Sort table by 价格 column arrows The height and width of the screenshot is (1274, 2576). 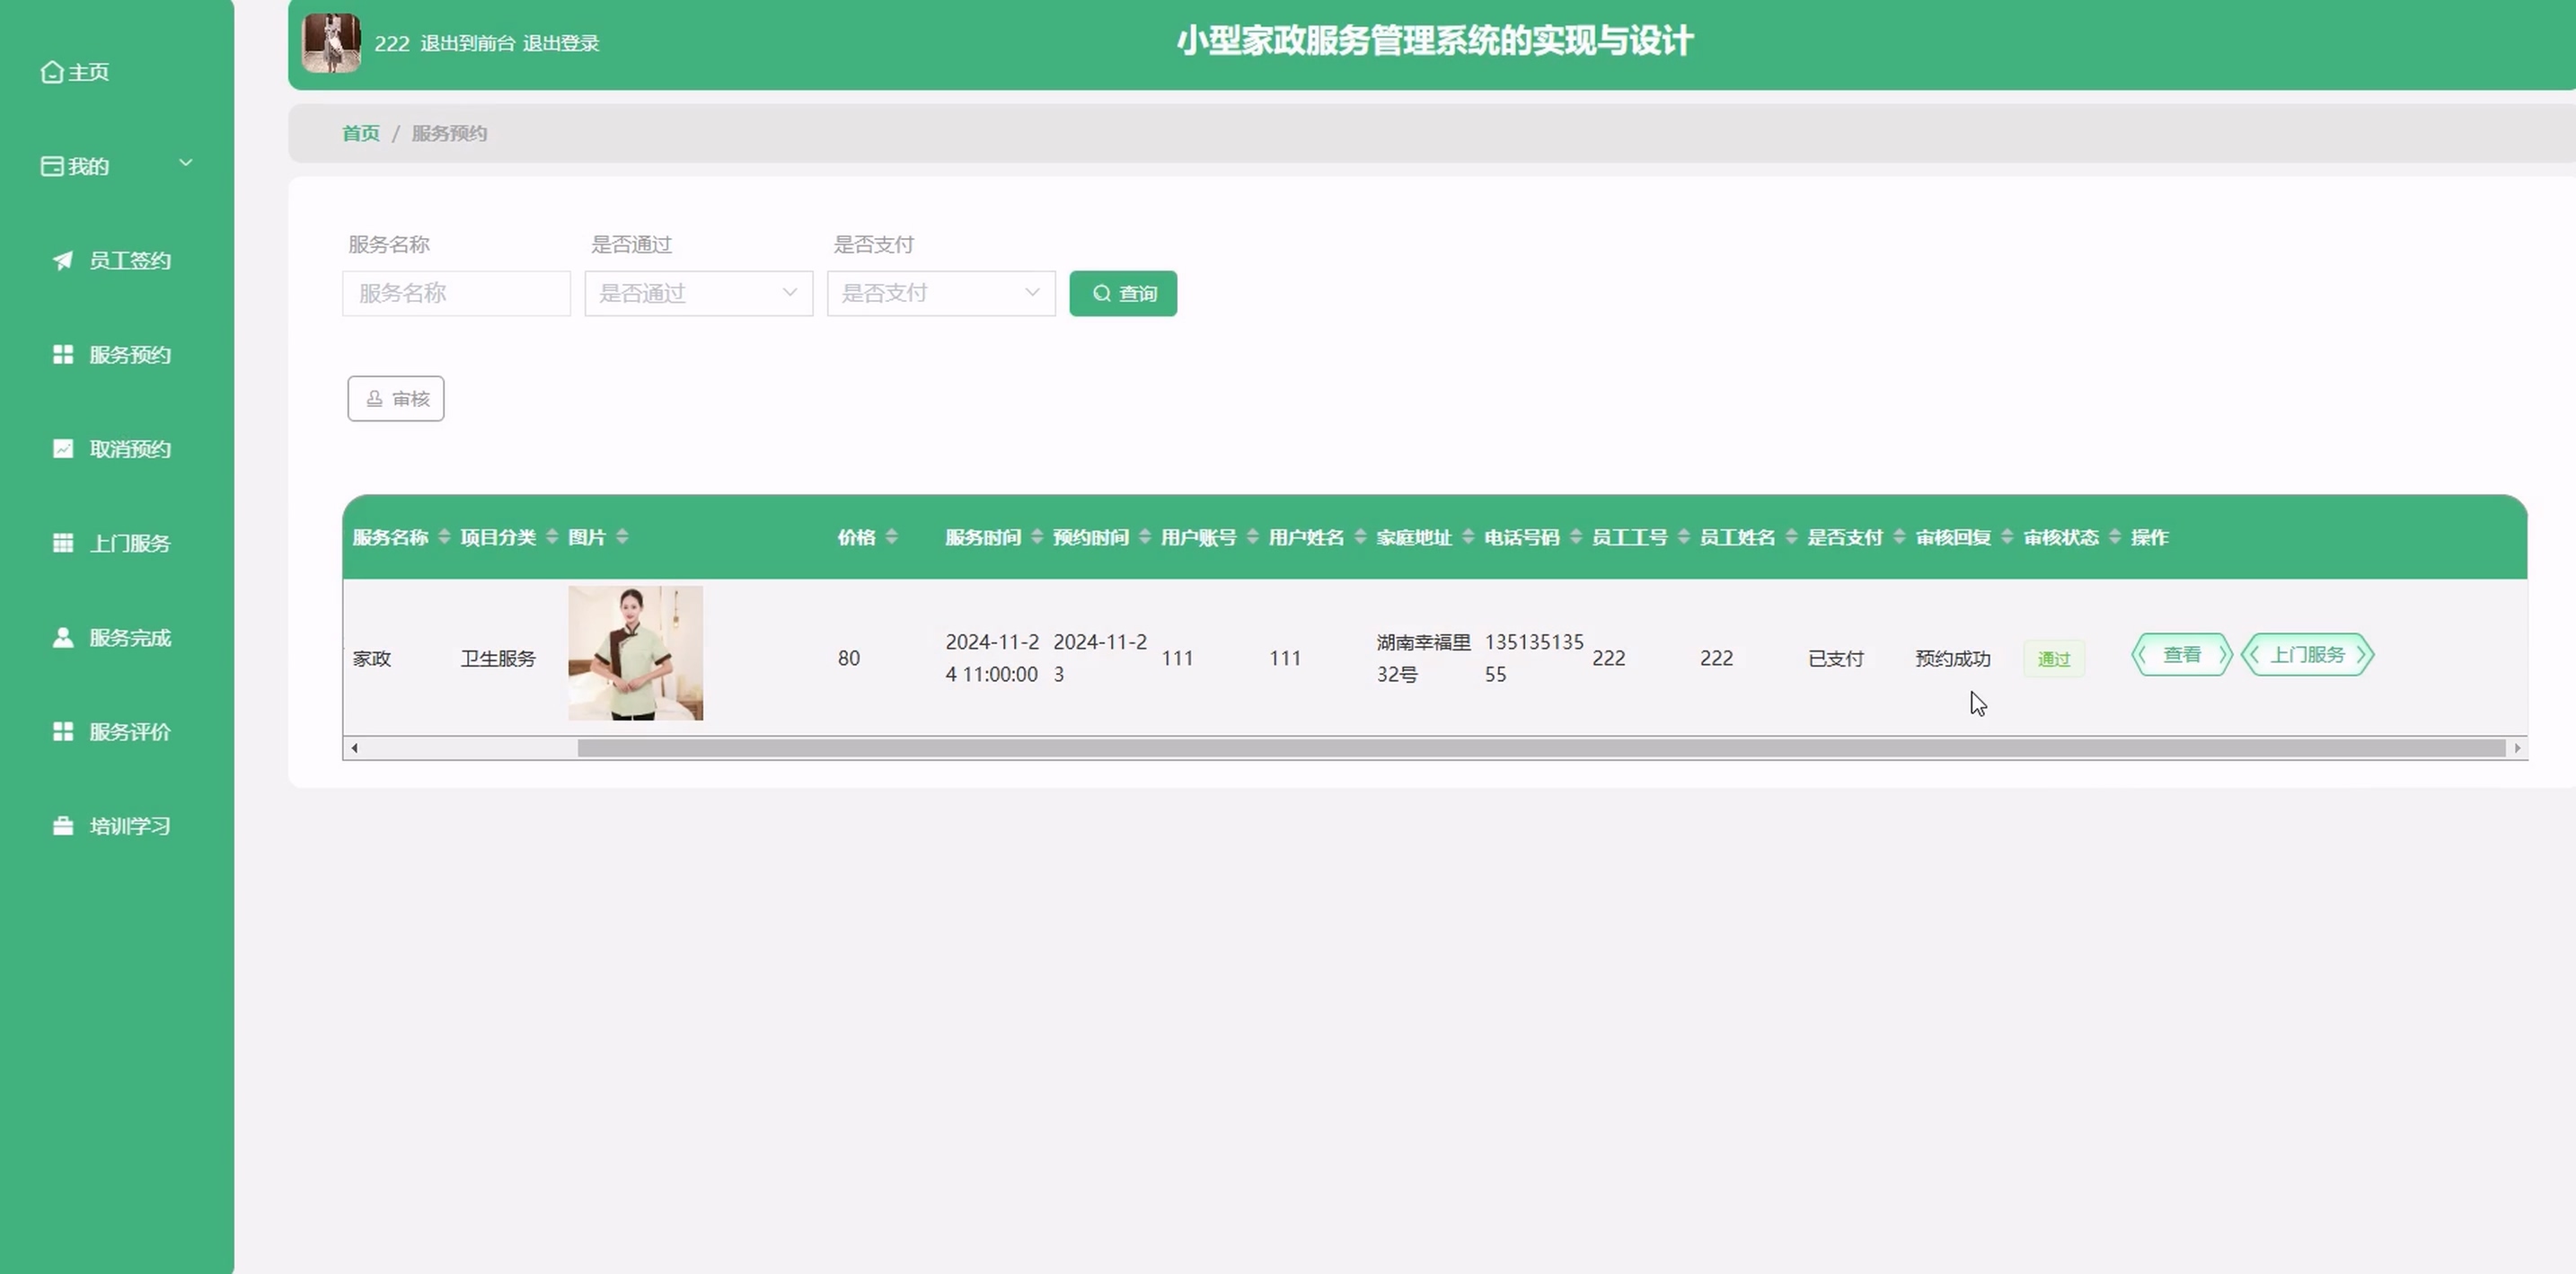click(x=891, y=537)
